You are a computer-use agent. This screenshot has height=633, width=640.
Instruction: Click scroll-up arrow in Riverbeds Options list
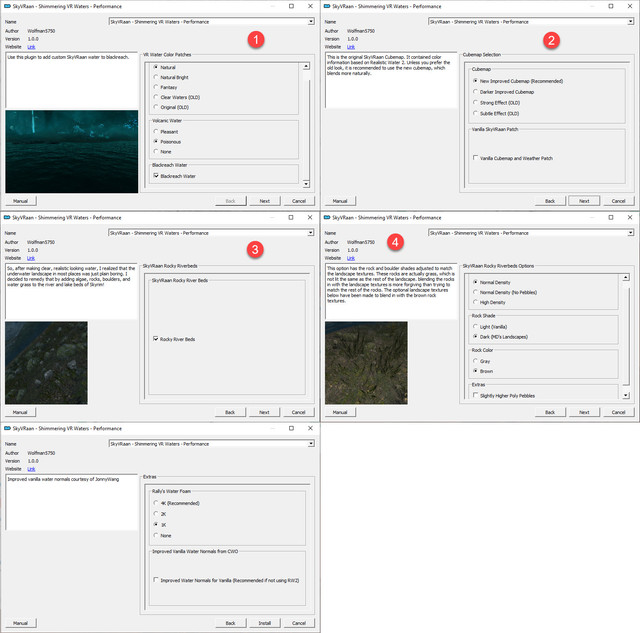coord(626,278)
